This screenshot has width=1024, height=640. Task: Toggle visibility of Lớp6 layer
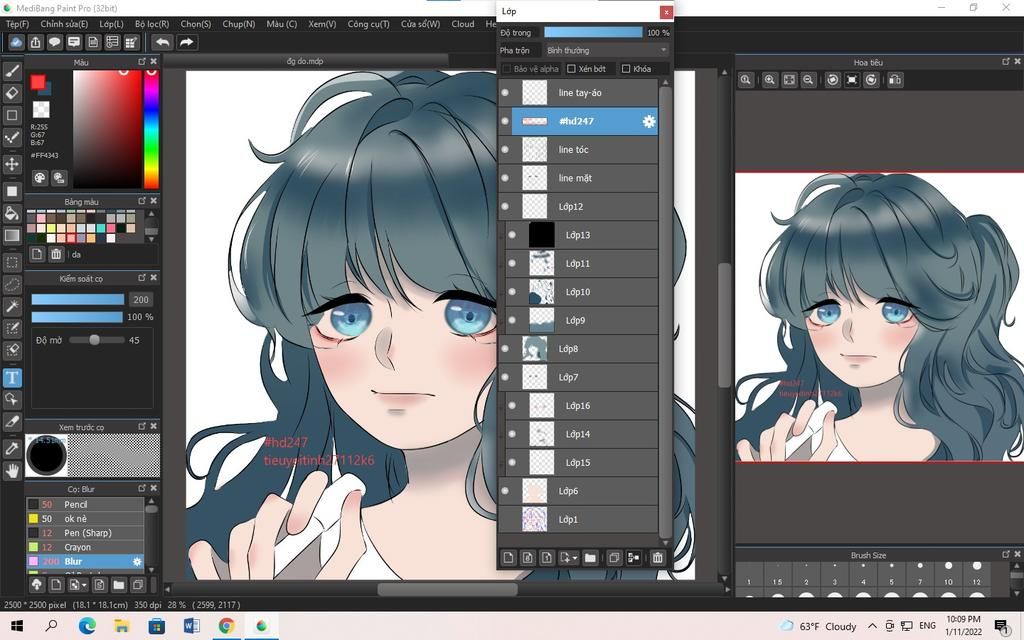(505, 491)
